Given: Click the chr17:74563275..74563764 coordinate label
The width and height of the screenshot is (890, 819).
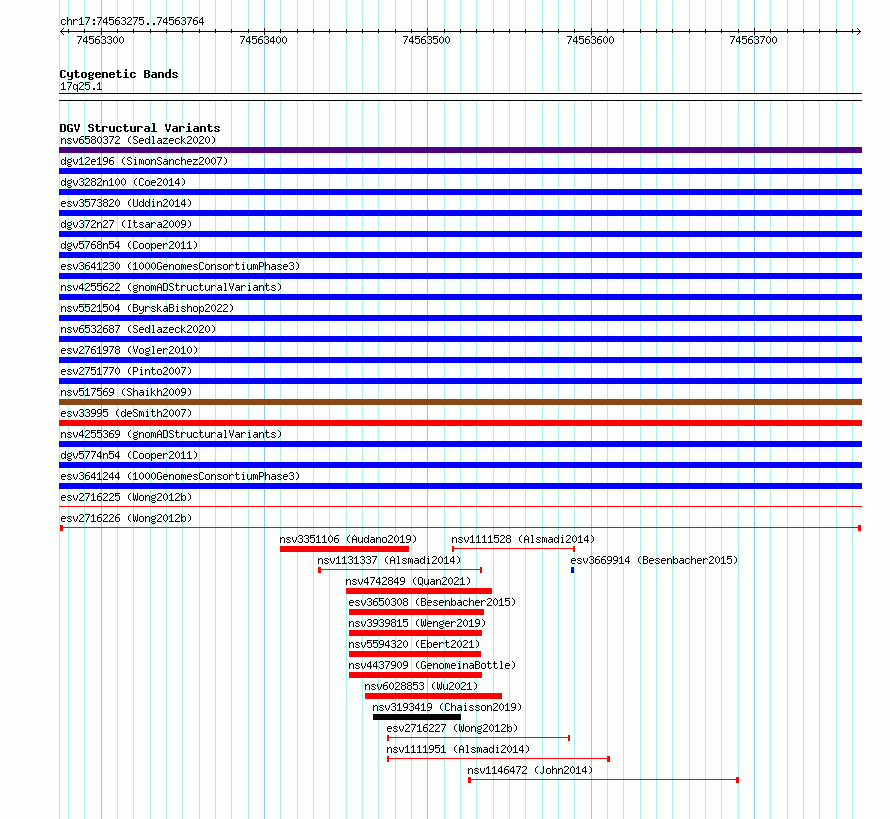Looking at the screenshot, I should (132, 21).
